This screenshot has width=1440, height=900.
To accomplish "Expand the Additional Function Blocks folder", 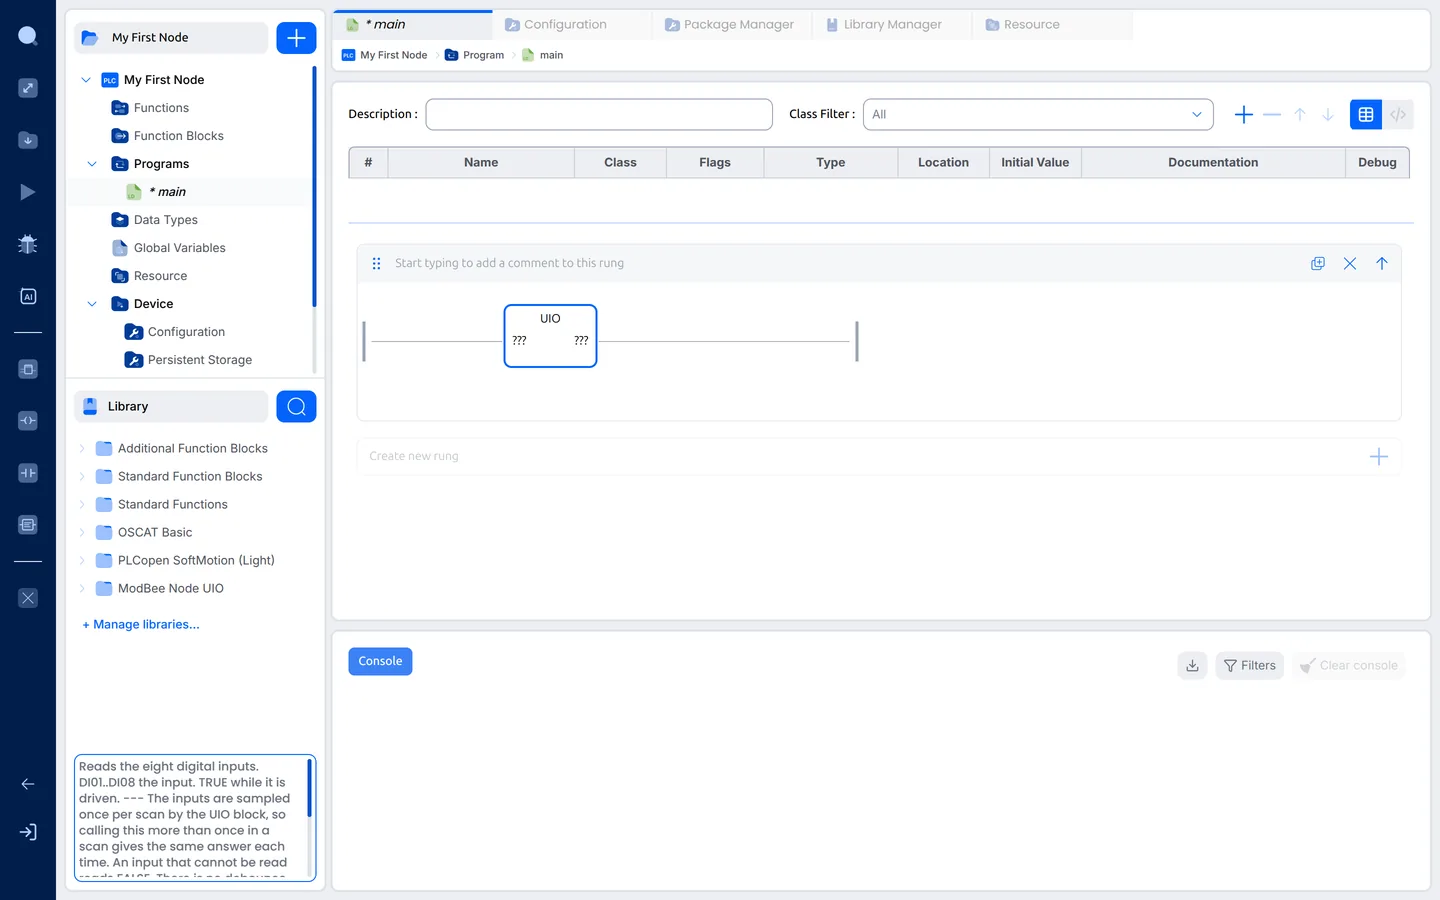I will click(x=82, y=449).
